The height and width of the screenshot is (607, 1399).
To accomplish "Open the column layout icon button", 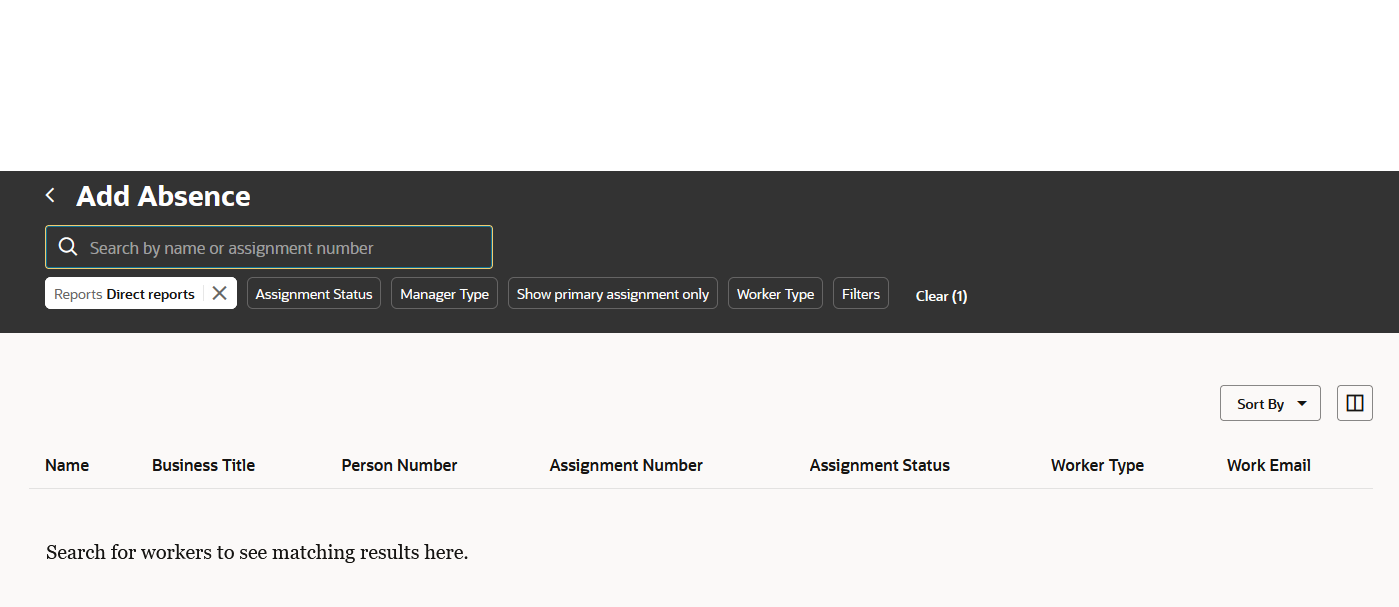I will tap(1355, 403).
